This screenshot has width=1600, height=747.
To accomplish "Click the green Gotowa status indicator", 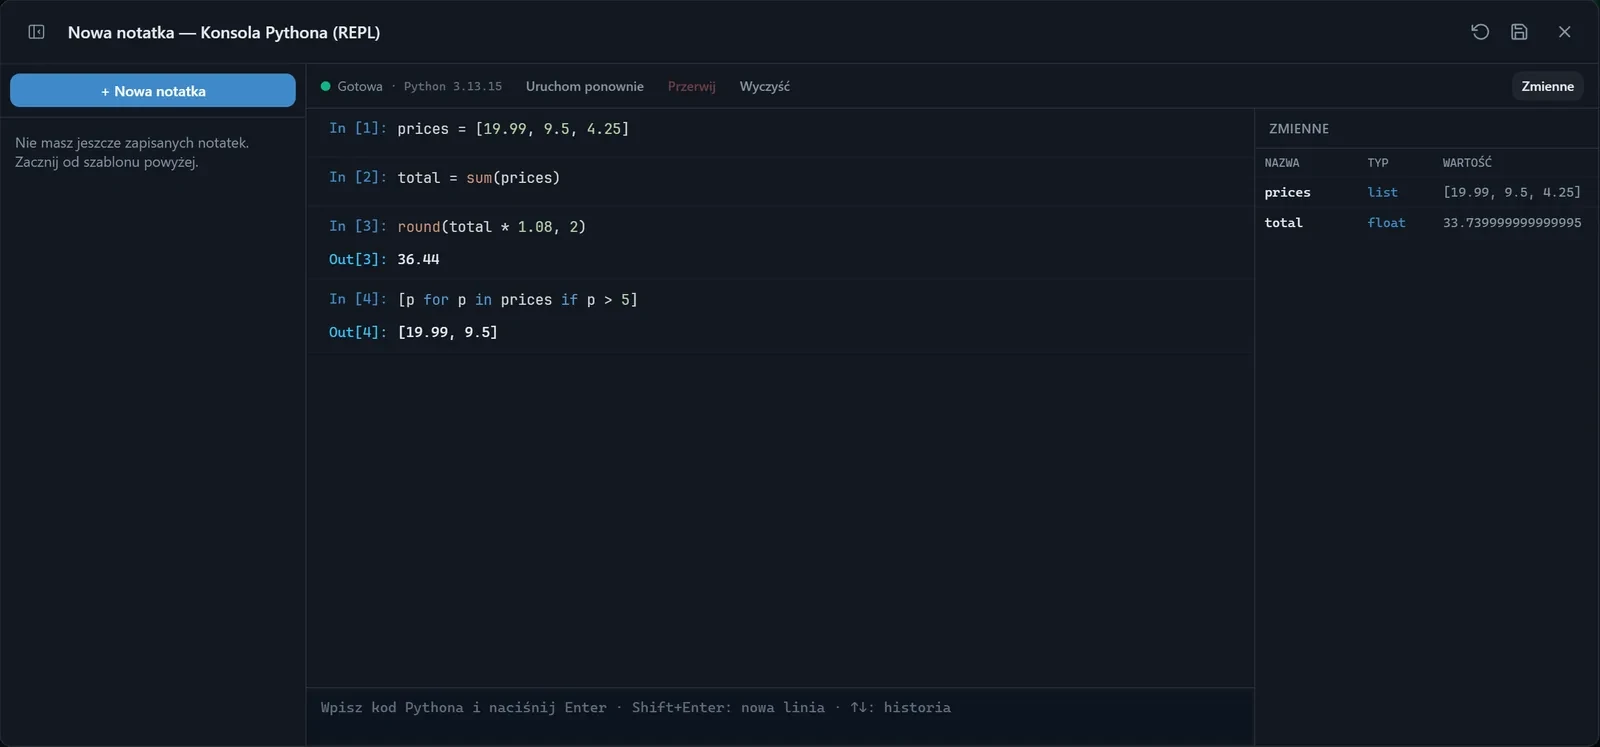I will [x=351, y=86].
